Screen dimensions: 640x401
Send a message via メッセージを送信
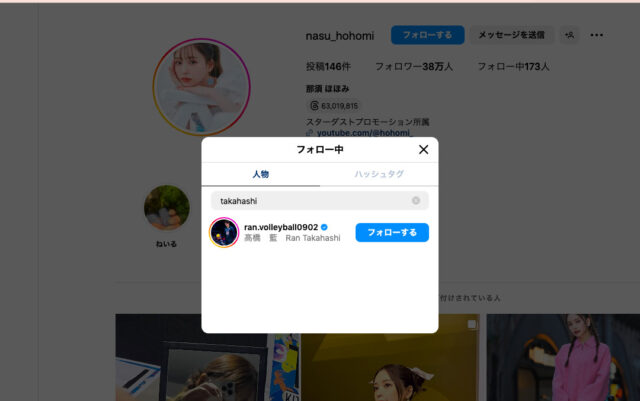(511, 35)
